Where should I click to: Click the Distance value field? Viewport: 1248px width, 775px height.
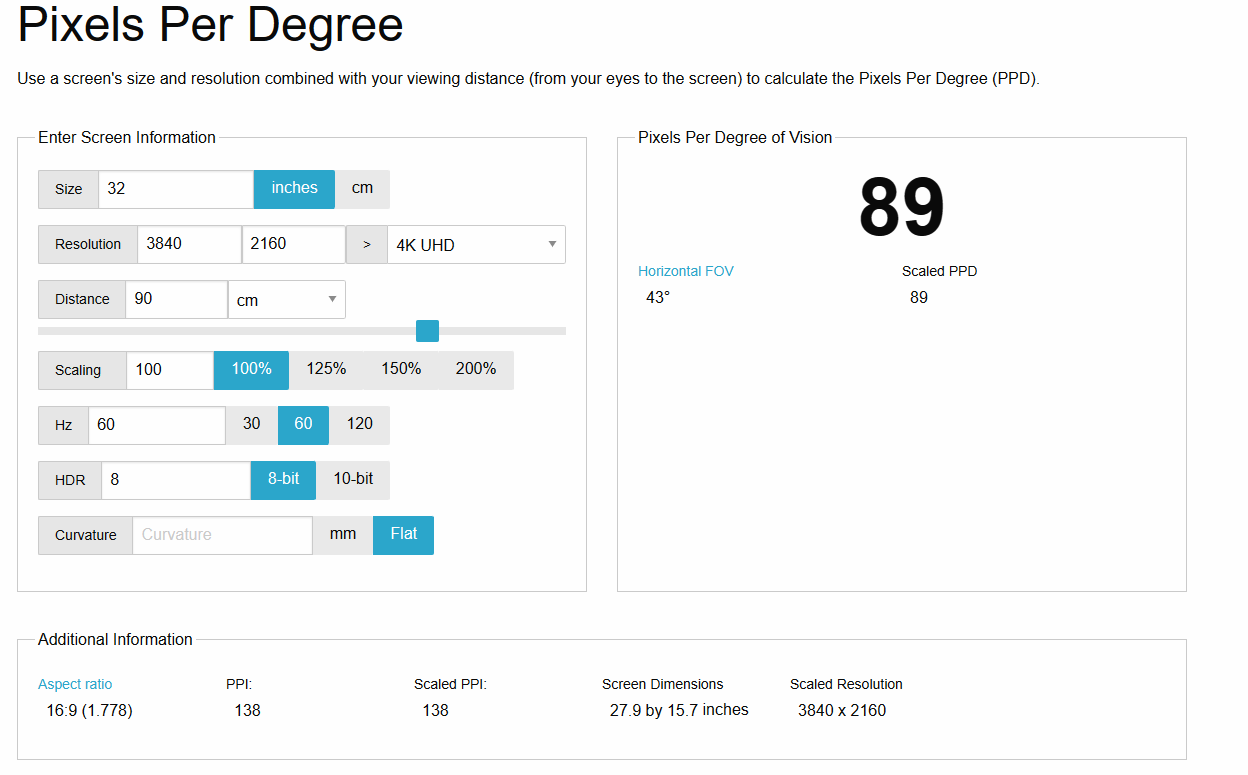177,300
